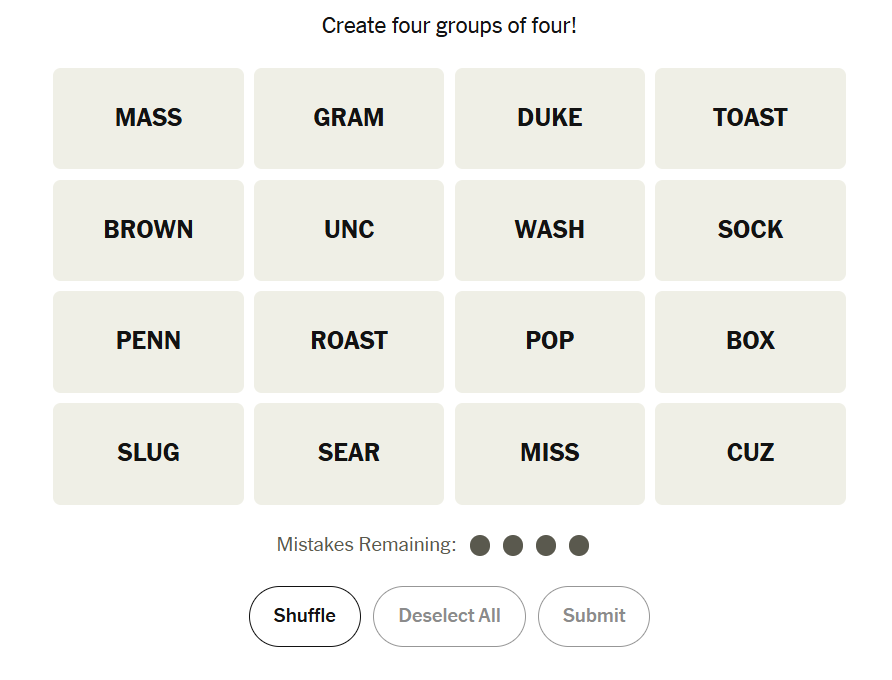Toggle the GRAM tile

pos(349,118)
